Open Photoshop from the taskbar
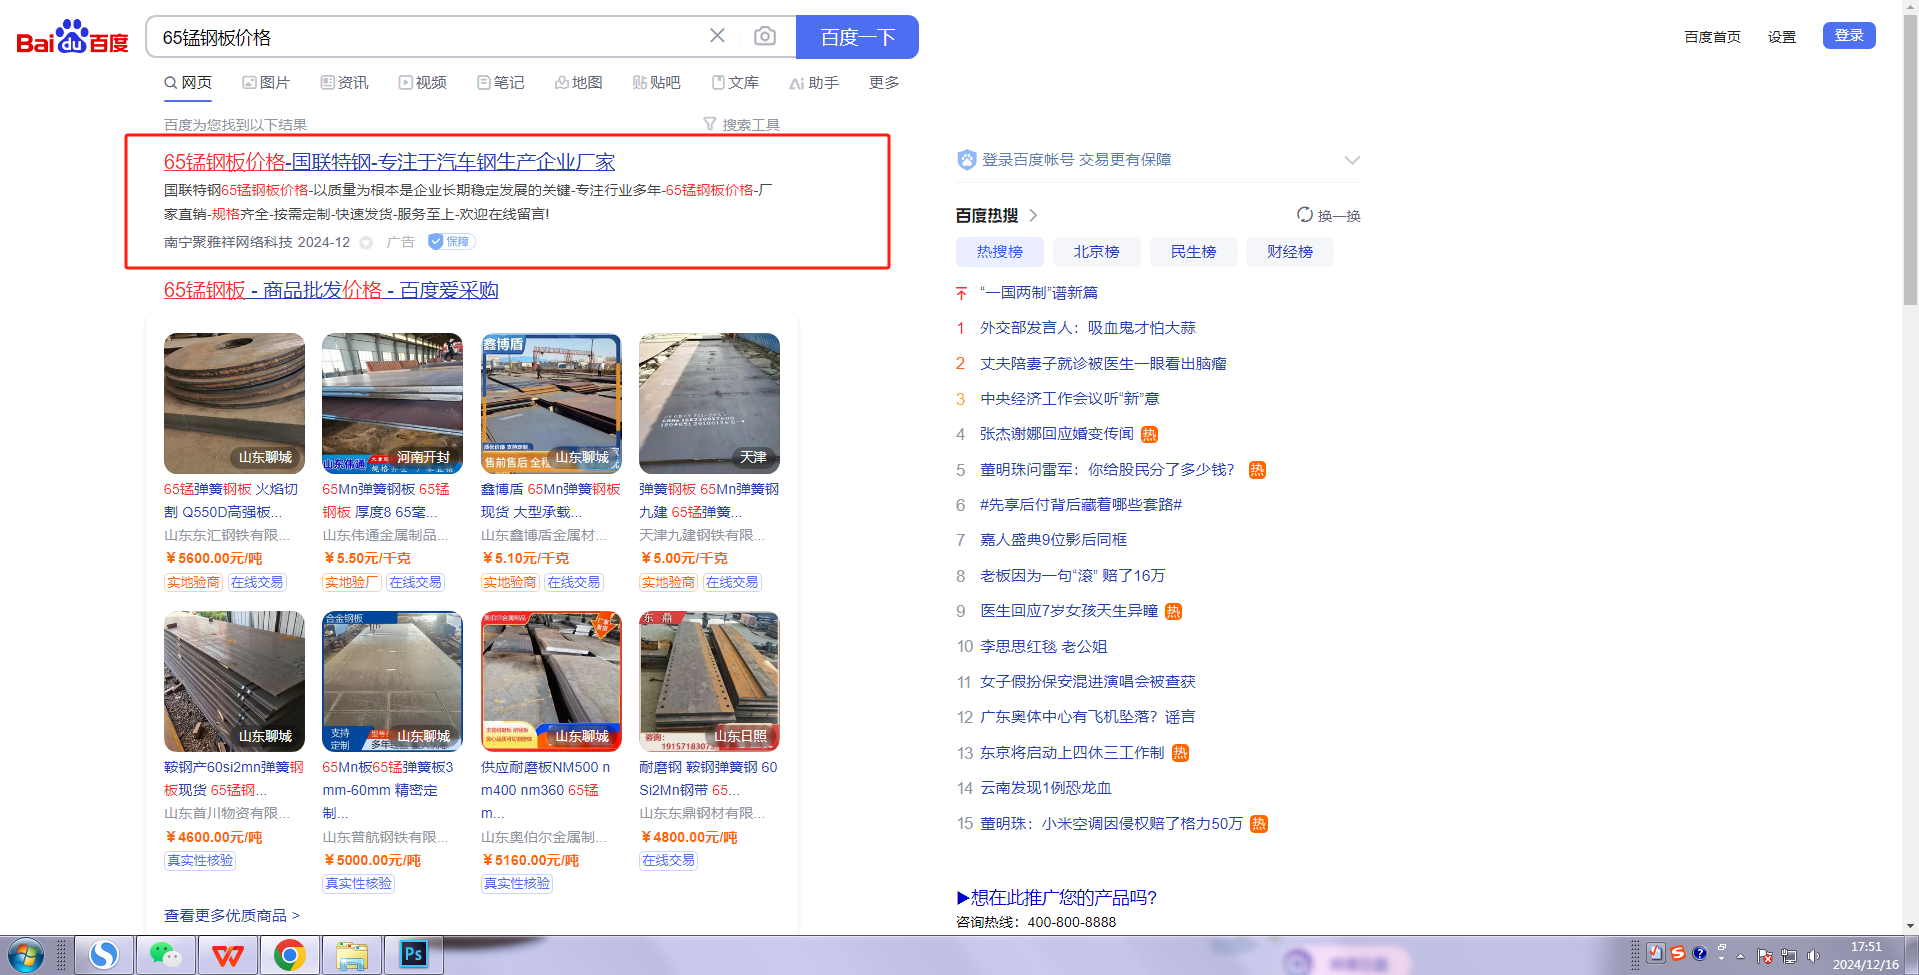The height and width of the screenshot is (975, 1919). point(413,956)
